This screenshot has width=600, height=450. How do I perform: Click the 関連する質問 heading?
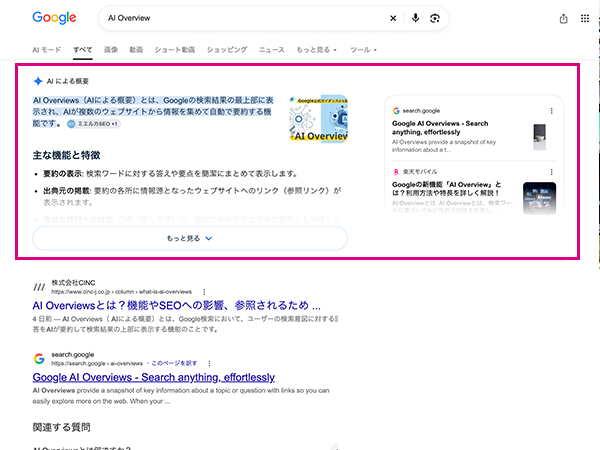click(x=62, y=427)
